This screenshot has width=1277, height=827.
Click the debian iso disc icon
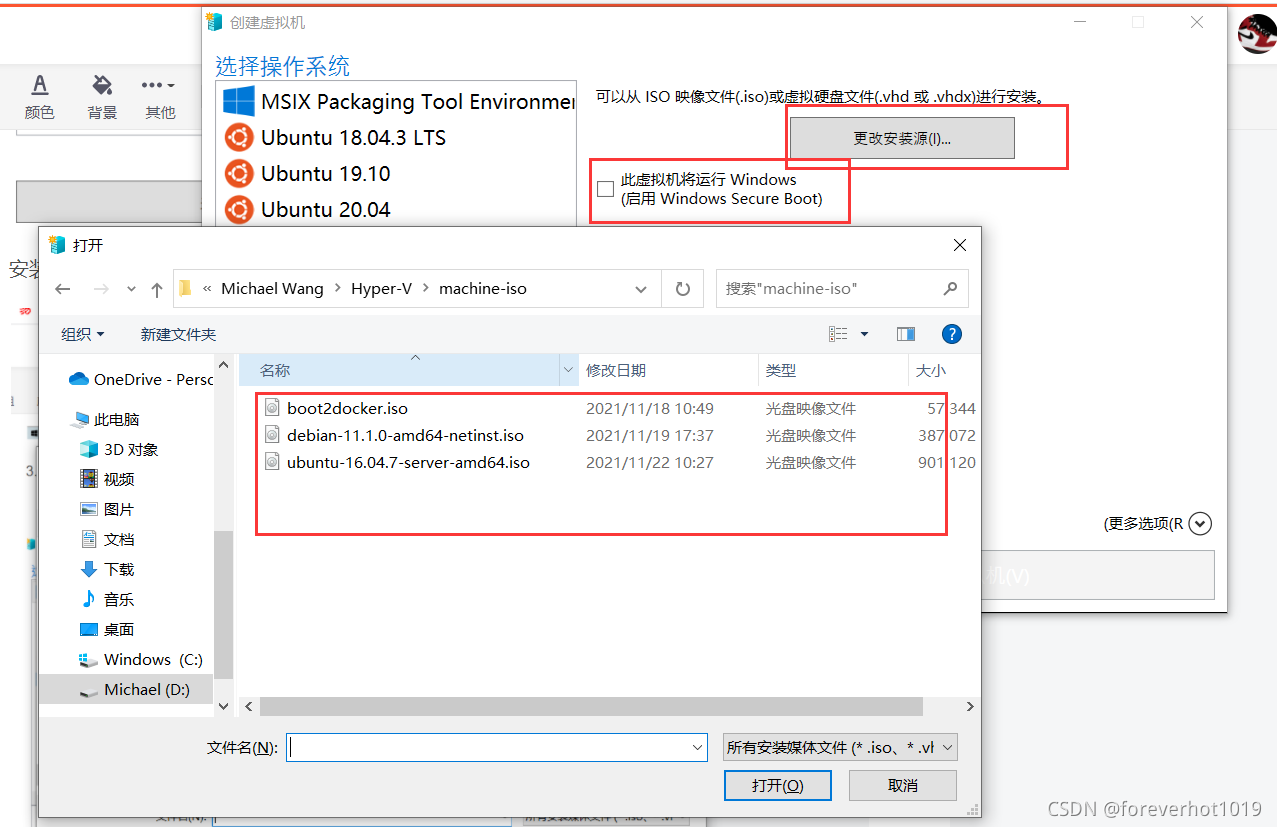pos(272,435)
